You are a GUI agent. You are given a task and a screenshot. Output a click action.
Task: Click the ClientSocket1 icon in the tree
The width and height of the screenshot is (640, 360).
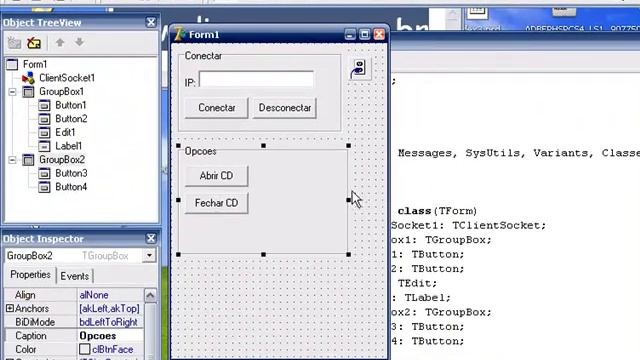pyautogui.click(x=28, y=78)
